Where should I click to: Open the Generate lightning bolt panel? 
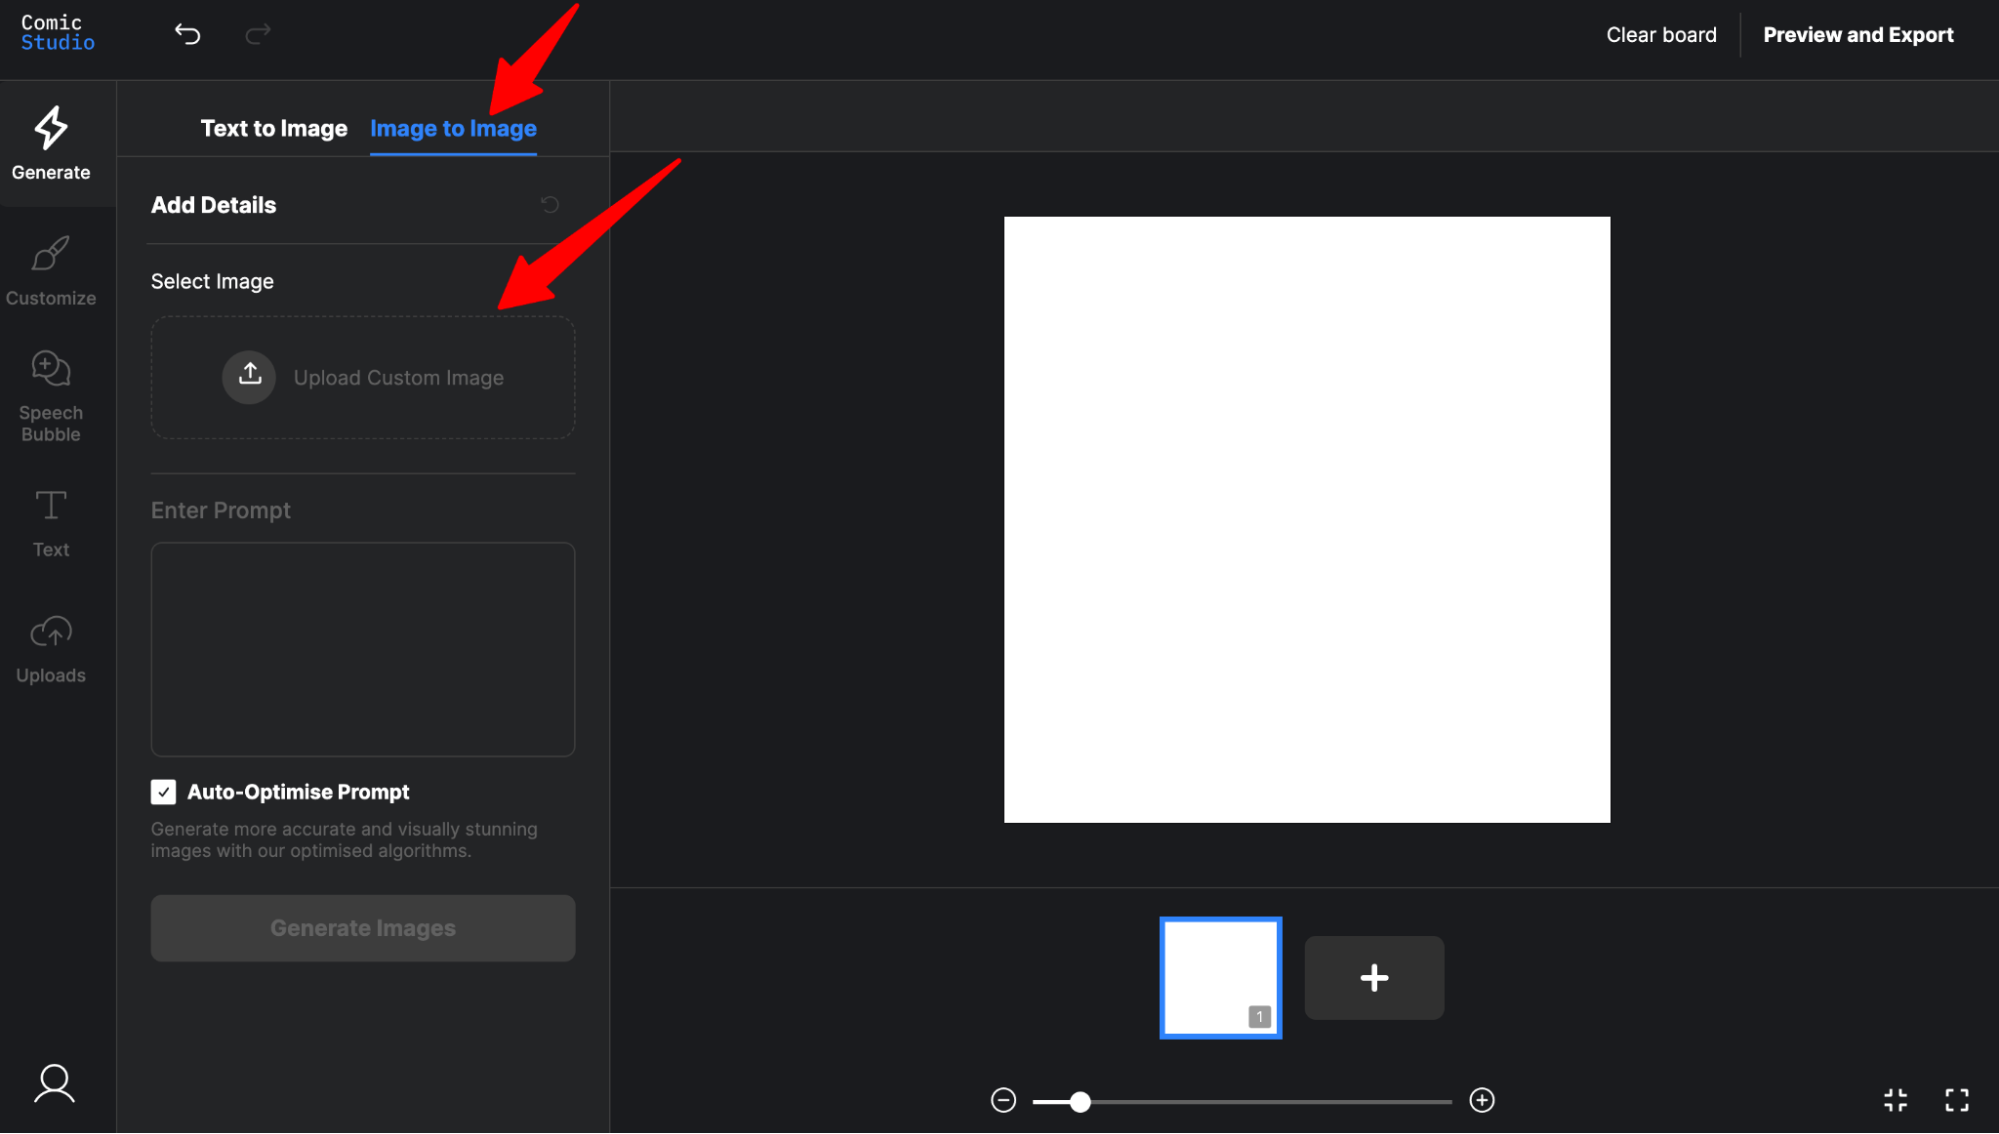point(51,144)
